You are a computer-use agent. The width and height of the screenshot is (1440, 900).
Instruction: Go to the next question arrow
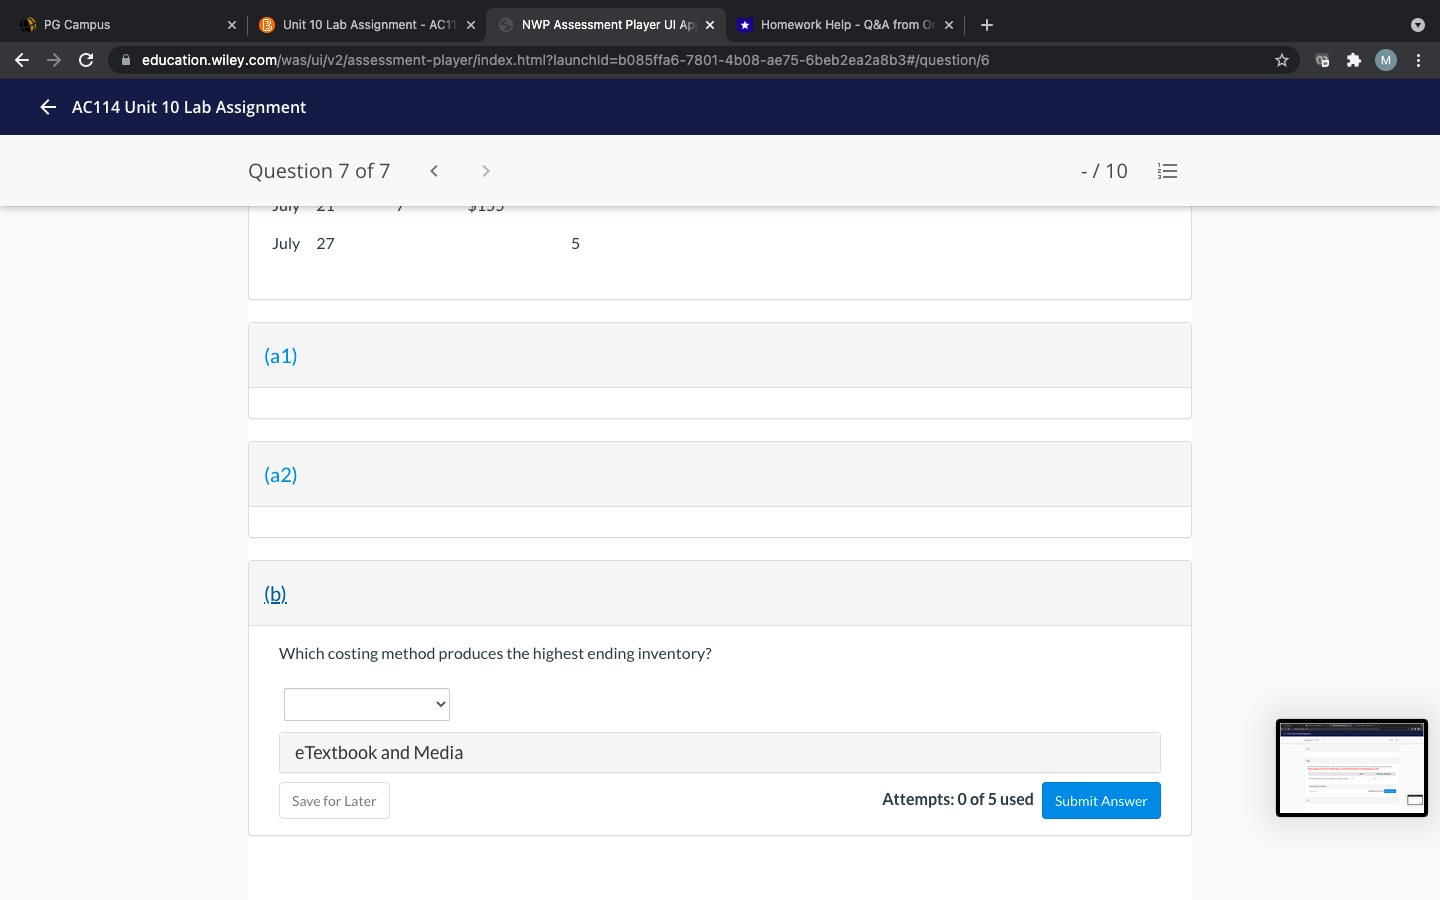click(x=486, y=171)
